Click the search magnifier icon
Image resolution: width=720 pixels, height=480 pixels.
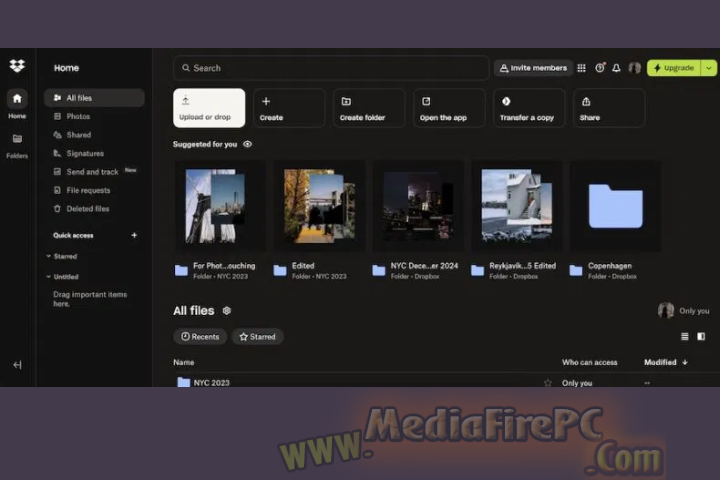186,68
